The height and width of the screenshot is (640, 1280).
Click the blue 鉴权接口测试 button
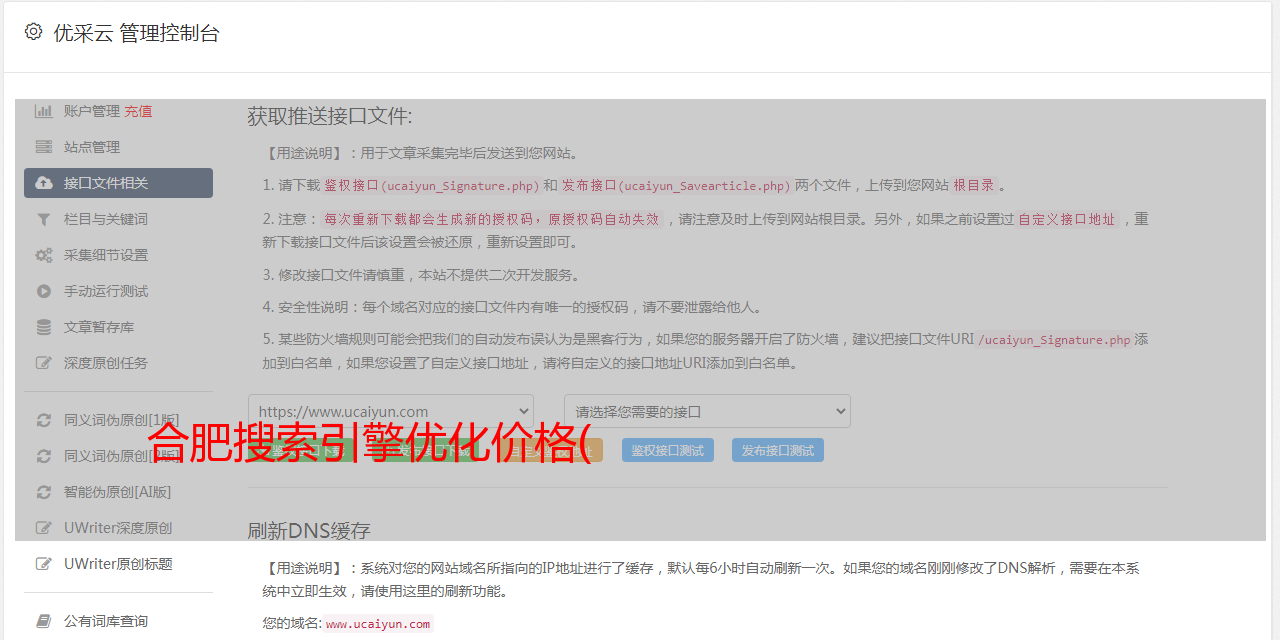(x=668, y=450)
